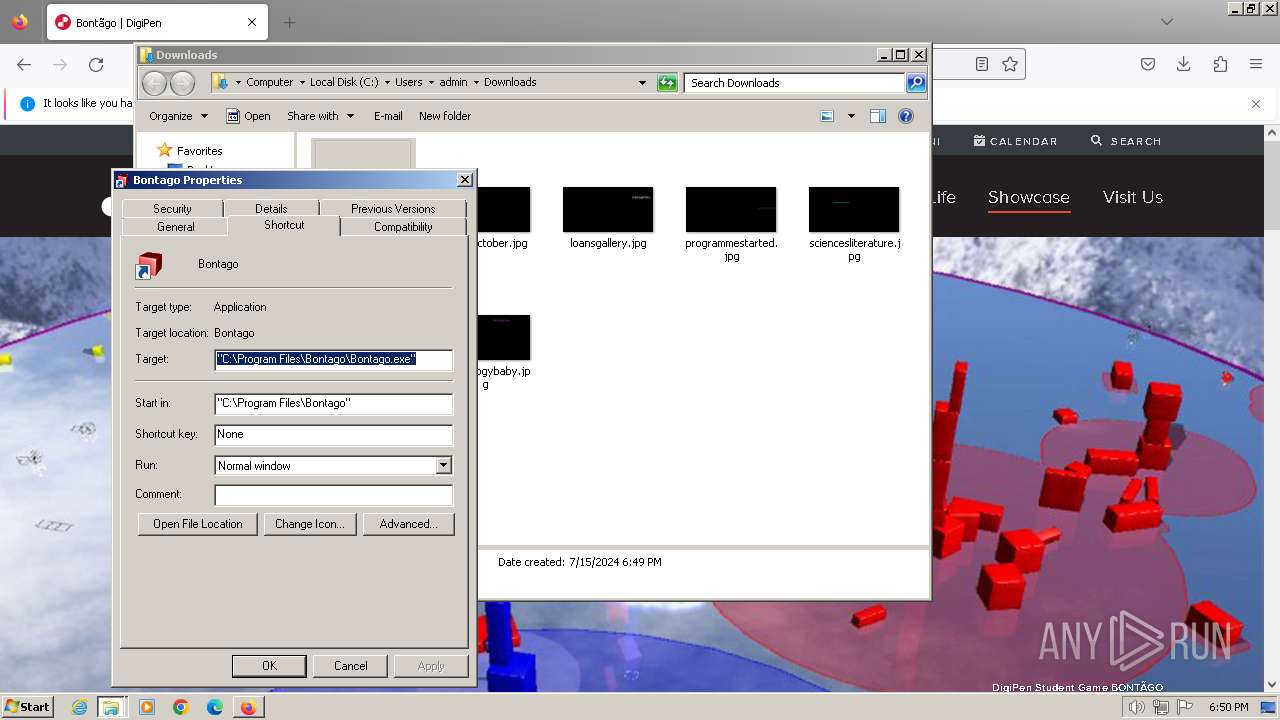Close the Bontago Properties dialog
Viewport: 1280px width, 720px height.
pyautogui.click(x=465, y=180)
